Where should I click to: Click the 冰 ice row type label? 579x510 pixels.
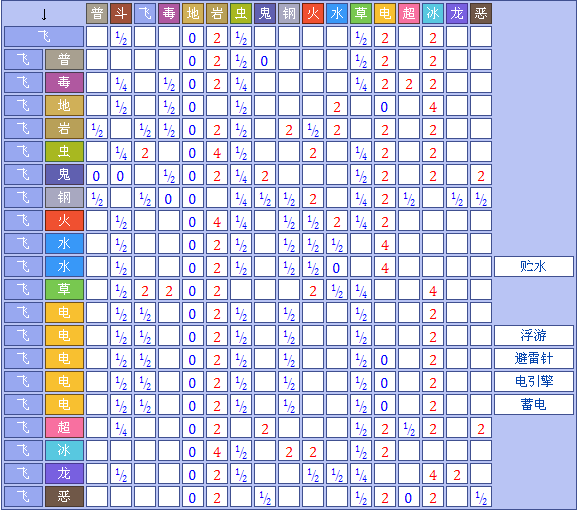click(x=64, y=450)
